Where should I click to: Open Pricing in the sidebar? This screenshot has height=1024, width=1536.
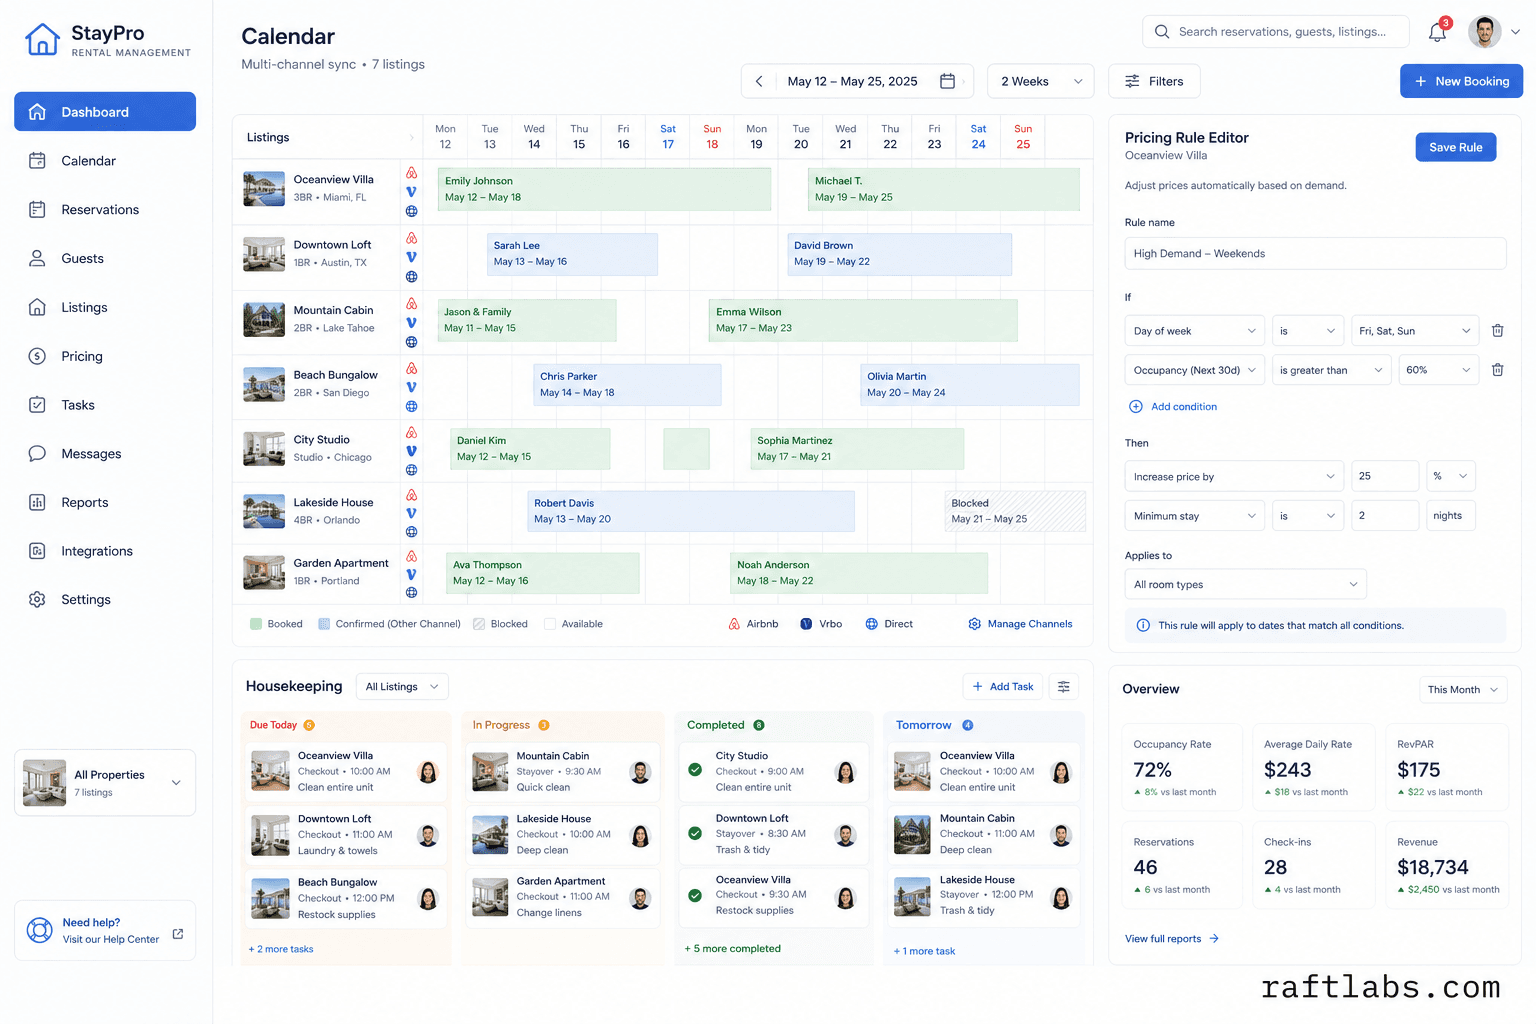pyautogui.click(x=105, y=357)
